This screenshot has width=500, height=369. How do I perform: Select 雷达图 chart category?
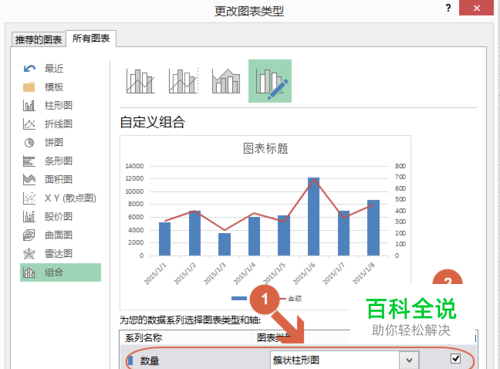pyautogui.click(x=59, y=254)
